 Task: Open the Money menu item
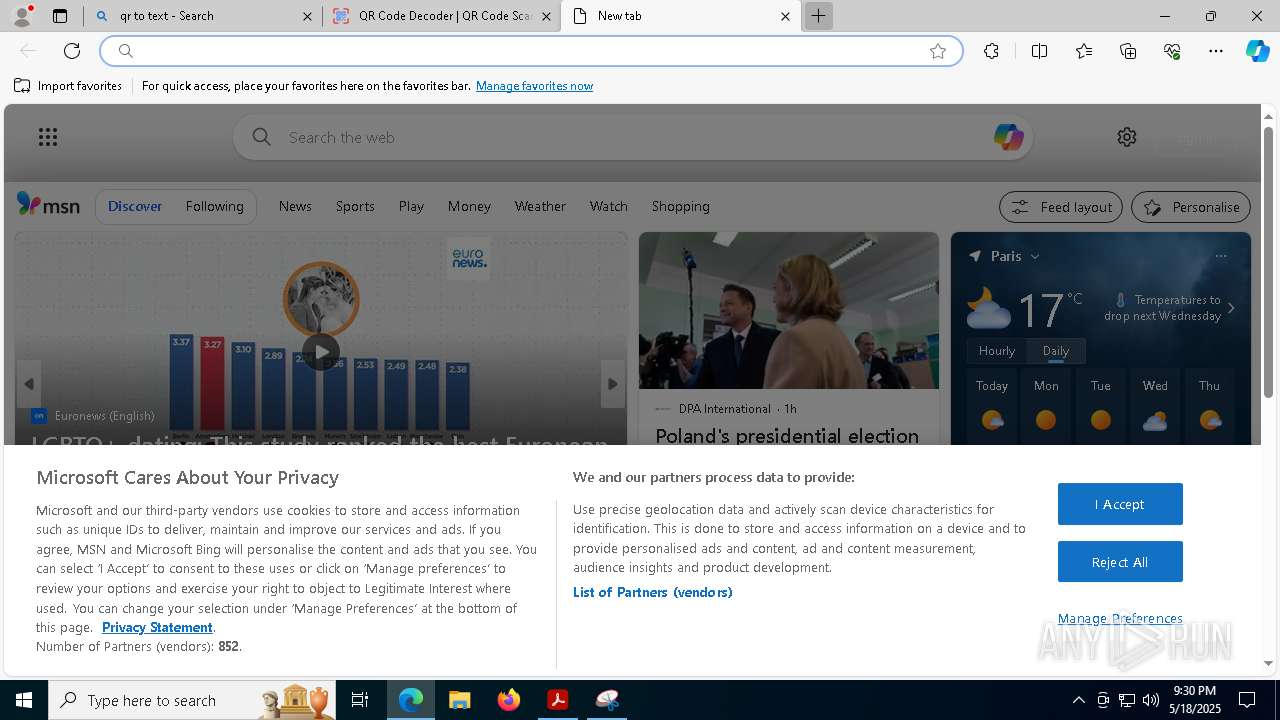click(469, 206)
